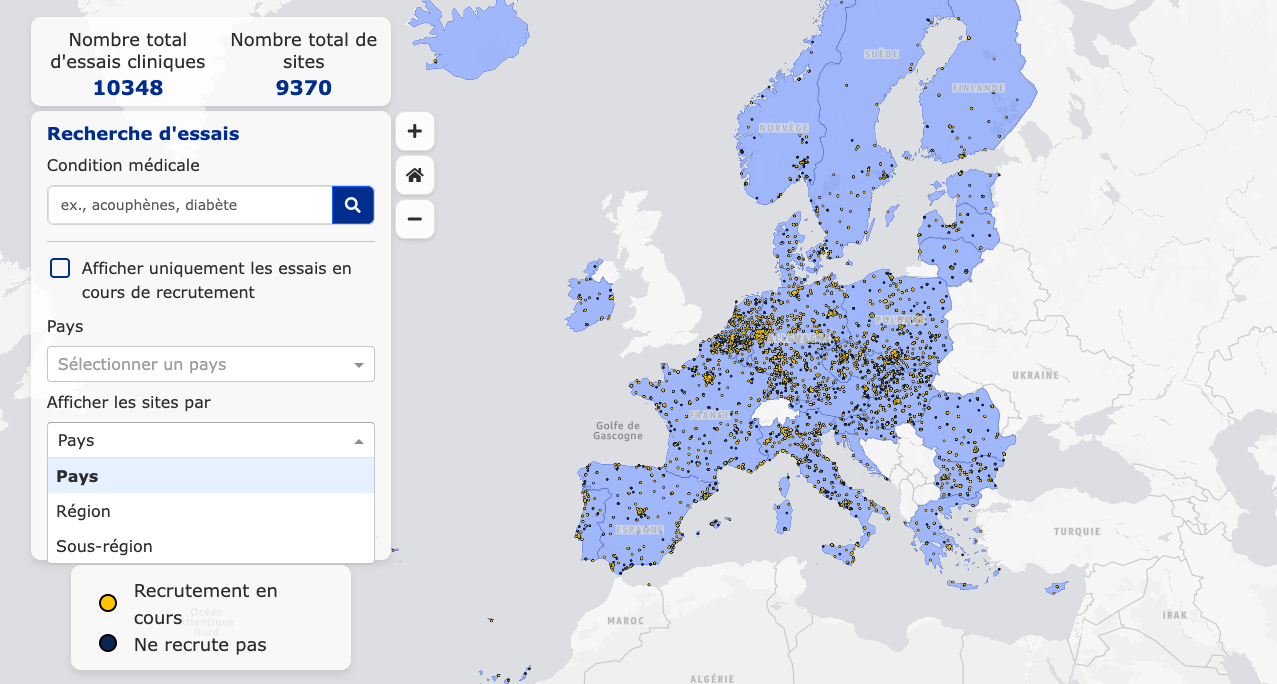This screenshot has width=1277, height=684.
Task: Click the Afficher les sites par label
Action: [129, 402]
